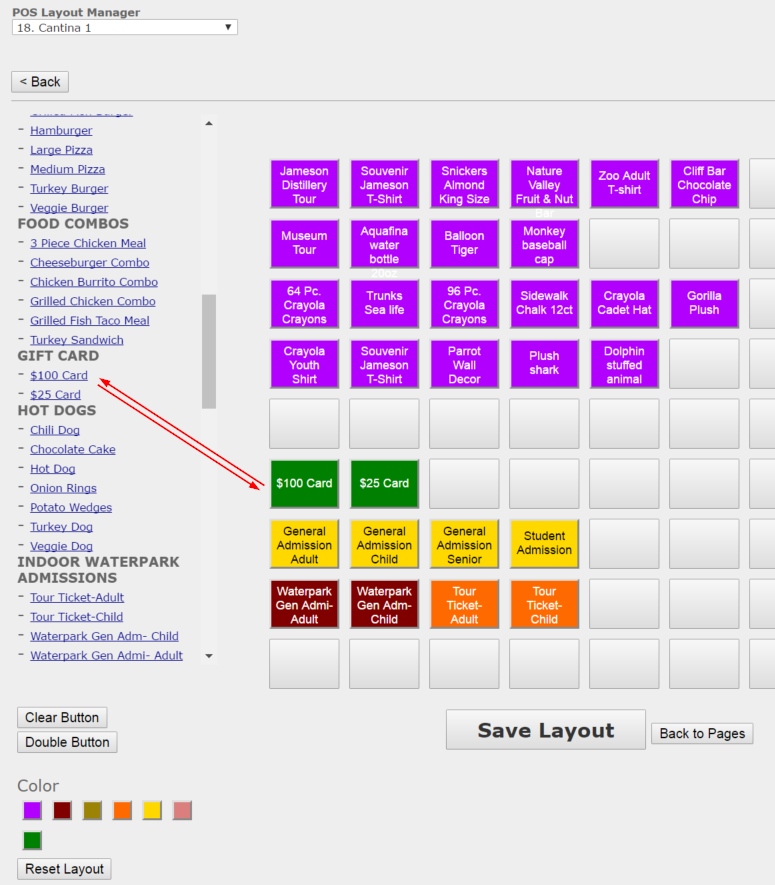Image resolution: width=775 pixels, height=885 pixels.
Task: Choose the Potato Wedges link
Action: 71,507
